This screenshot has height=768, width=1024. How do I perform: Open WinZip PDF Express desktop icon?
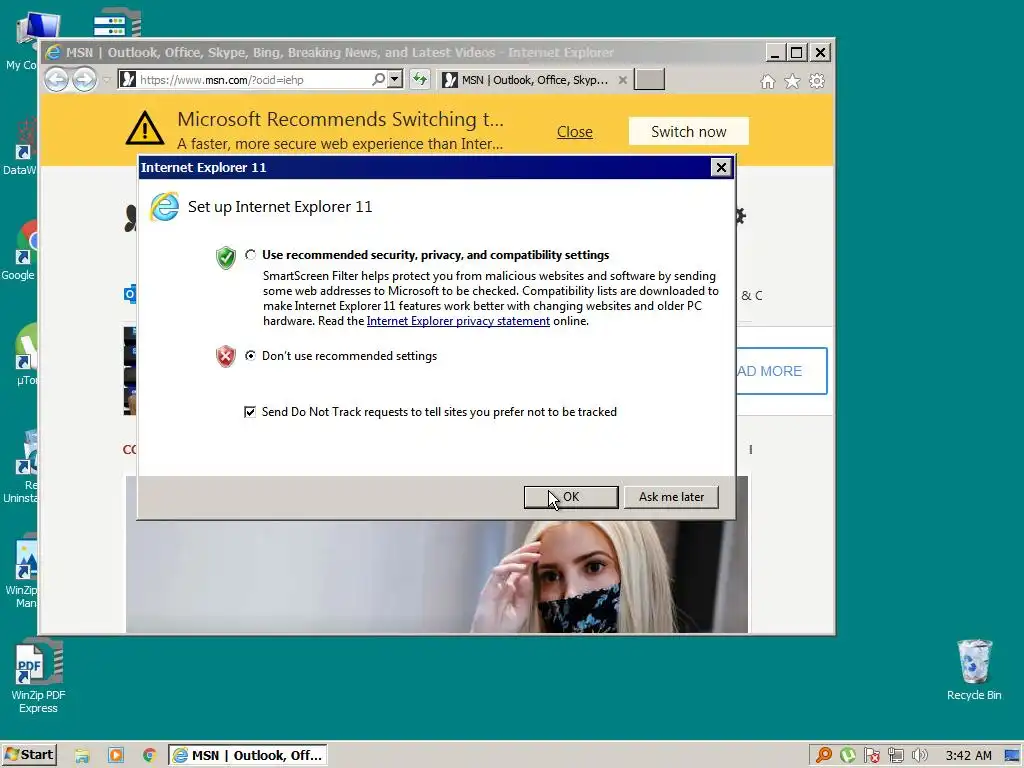(38, 677)
